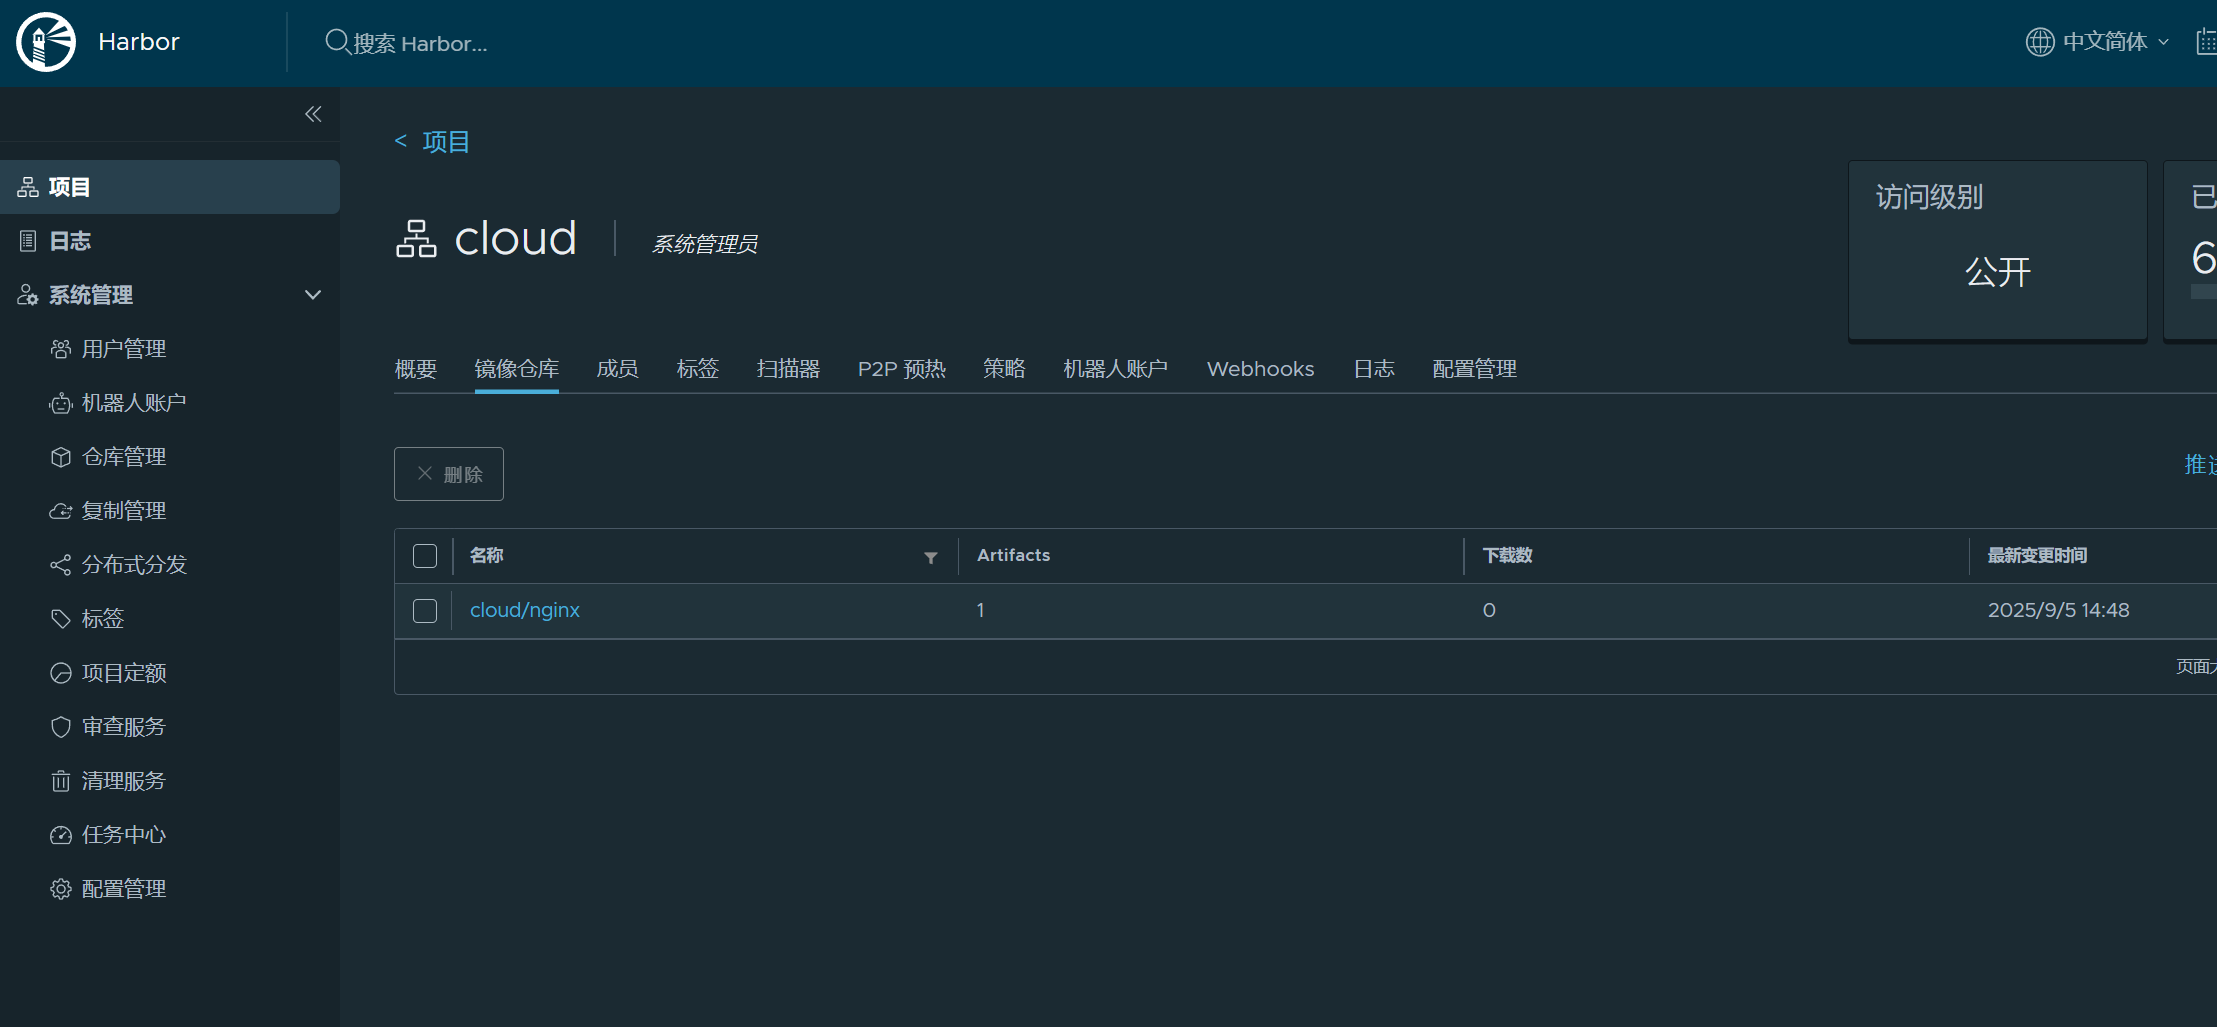The height and width of the screenshot is (1027, 2217).
Task: Click the Logs (日志) sidebar icon
Action: coord(28,241)
